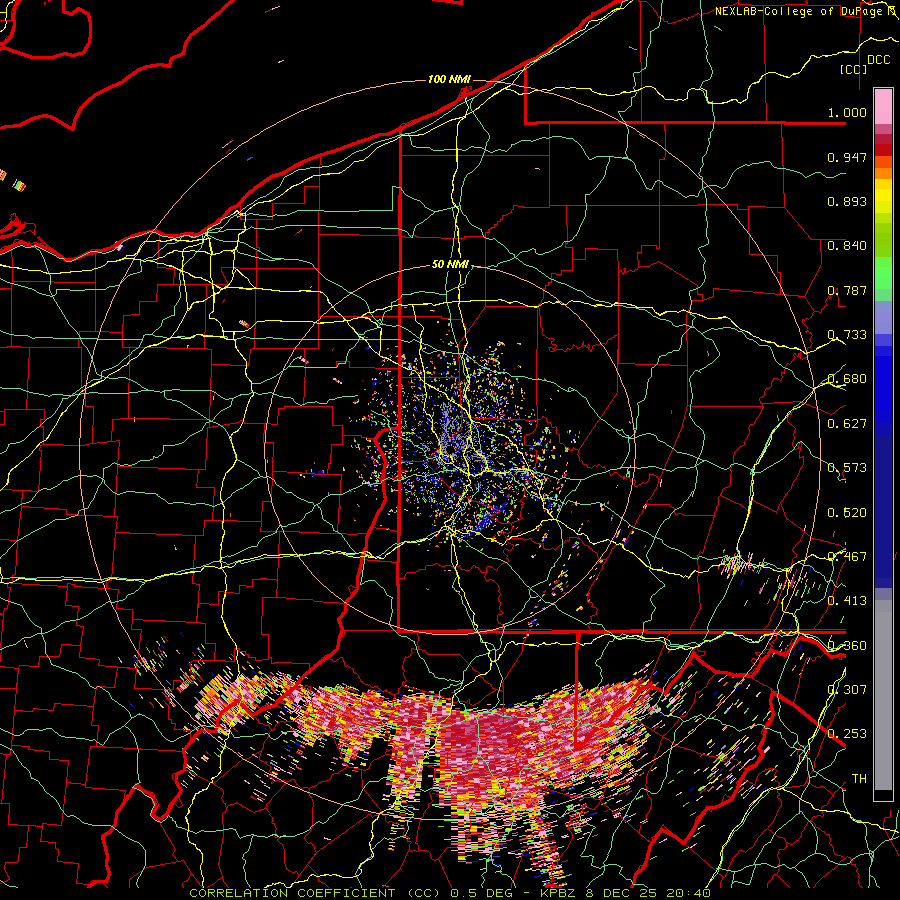Click the 0.520 color scale value
Viewport: 900px width, 900px height.
tap(847, 512)
